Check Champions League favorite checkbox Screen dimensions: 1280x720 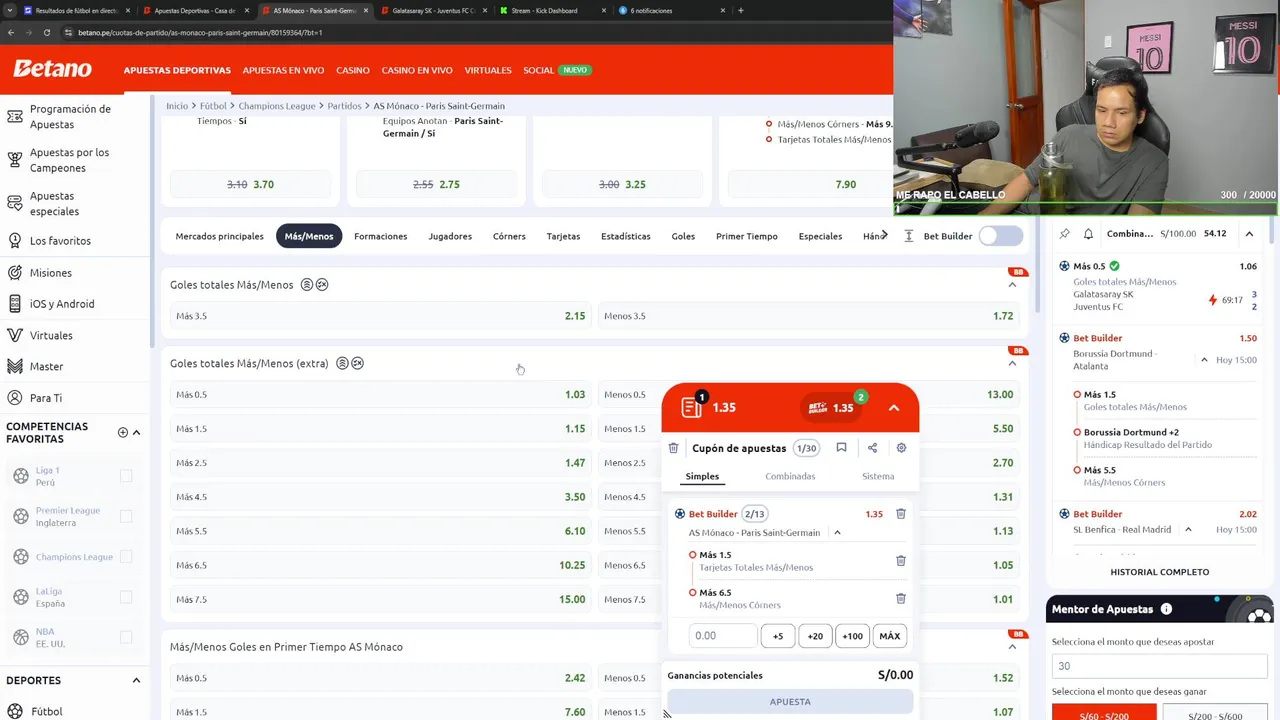(x=126, y=557)
